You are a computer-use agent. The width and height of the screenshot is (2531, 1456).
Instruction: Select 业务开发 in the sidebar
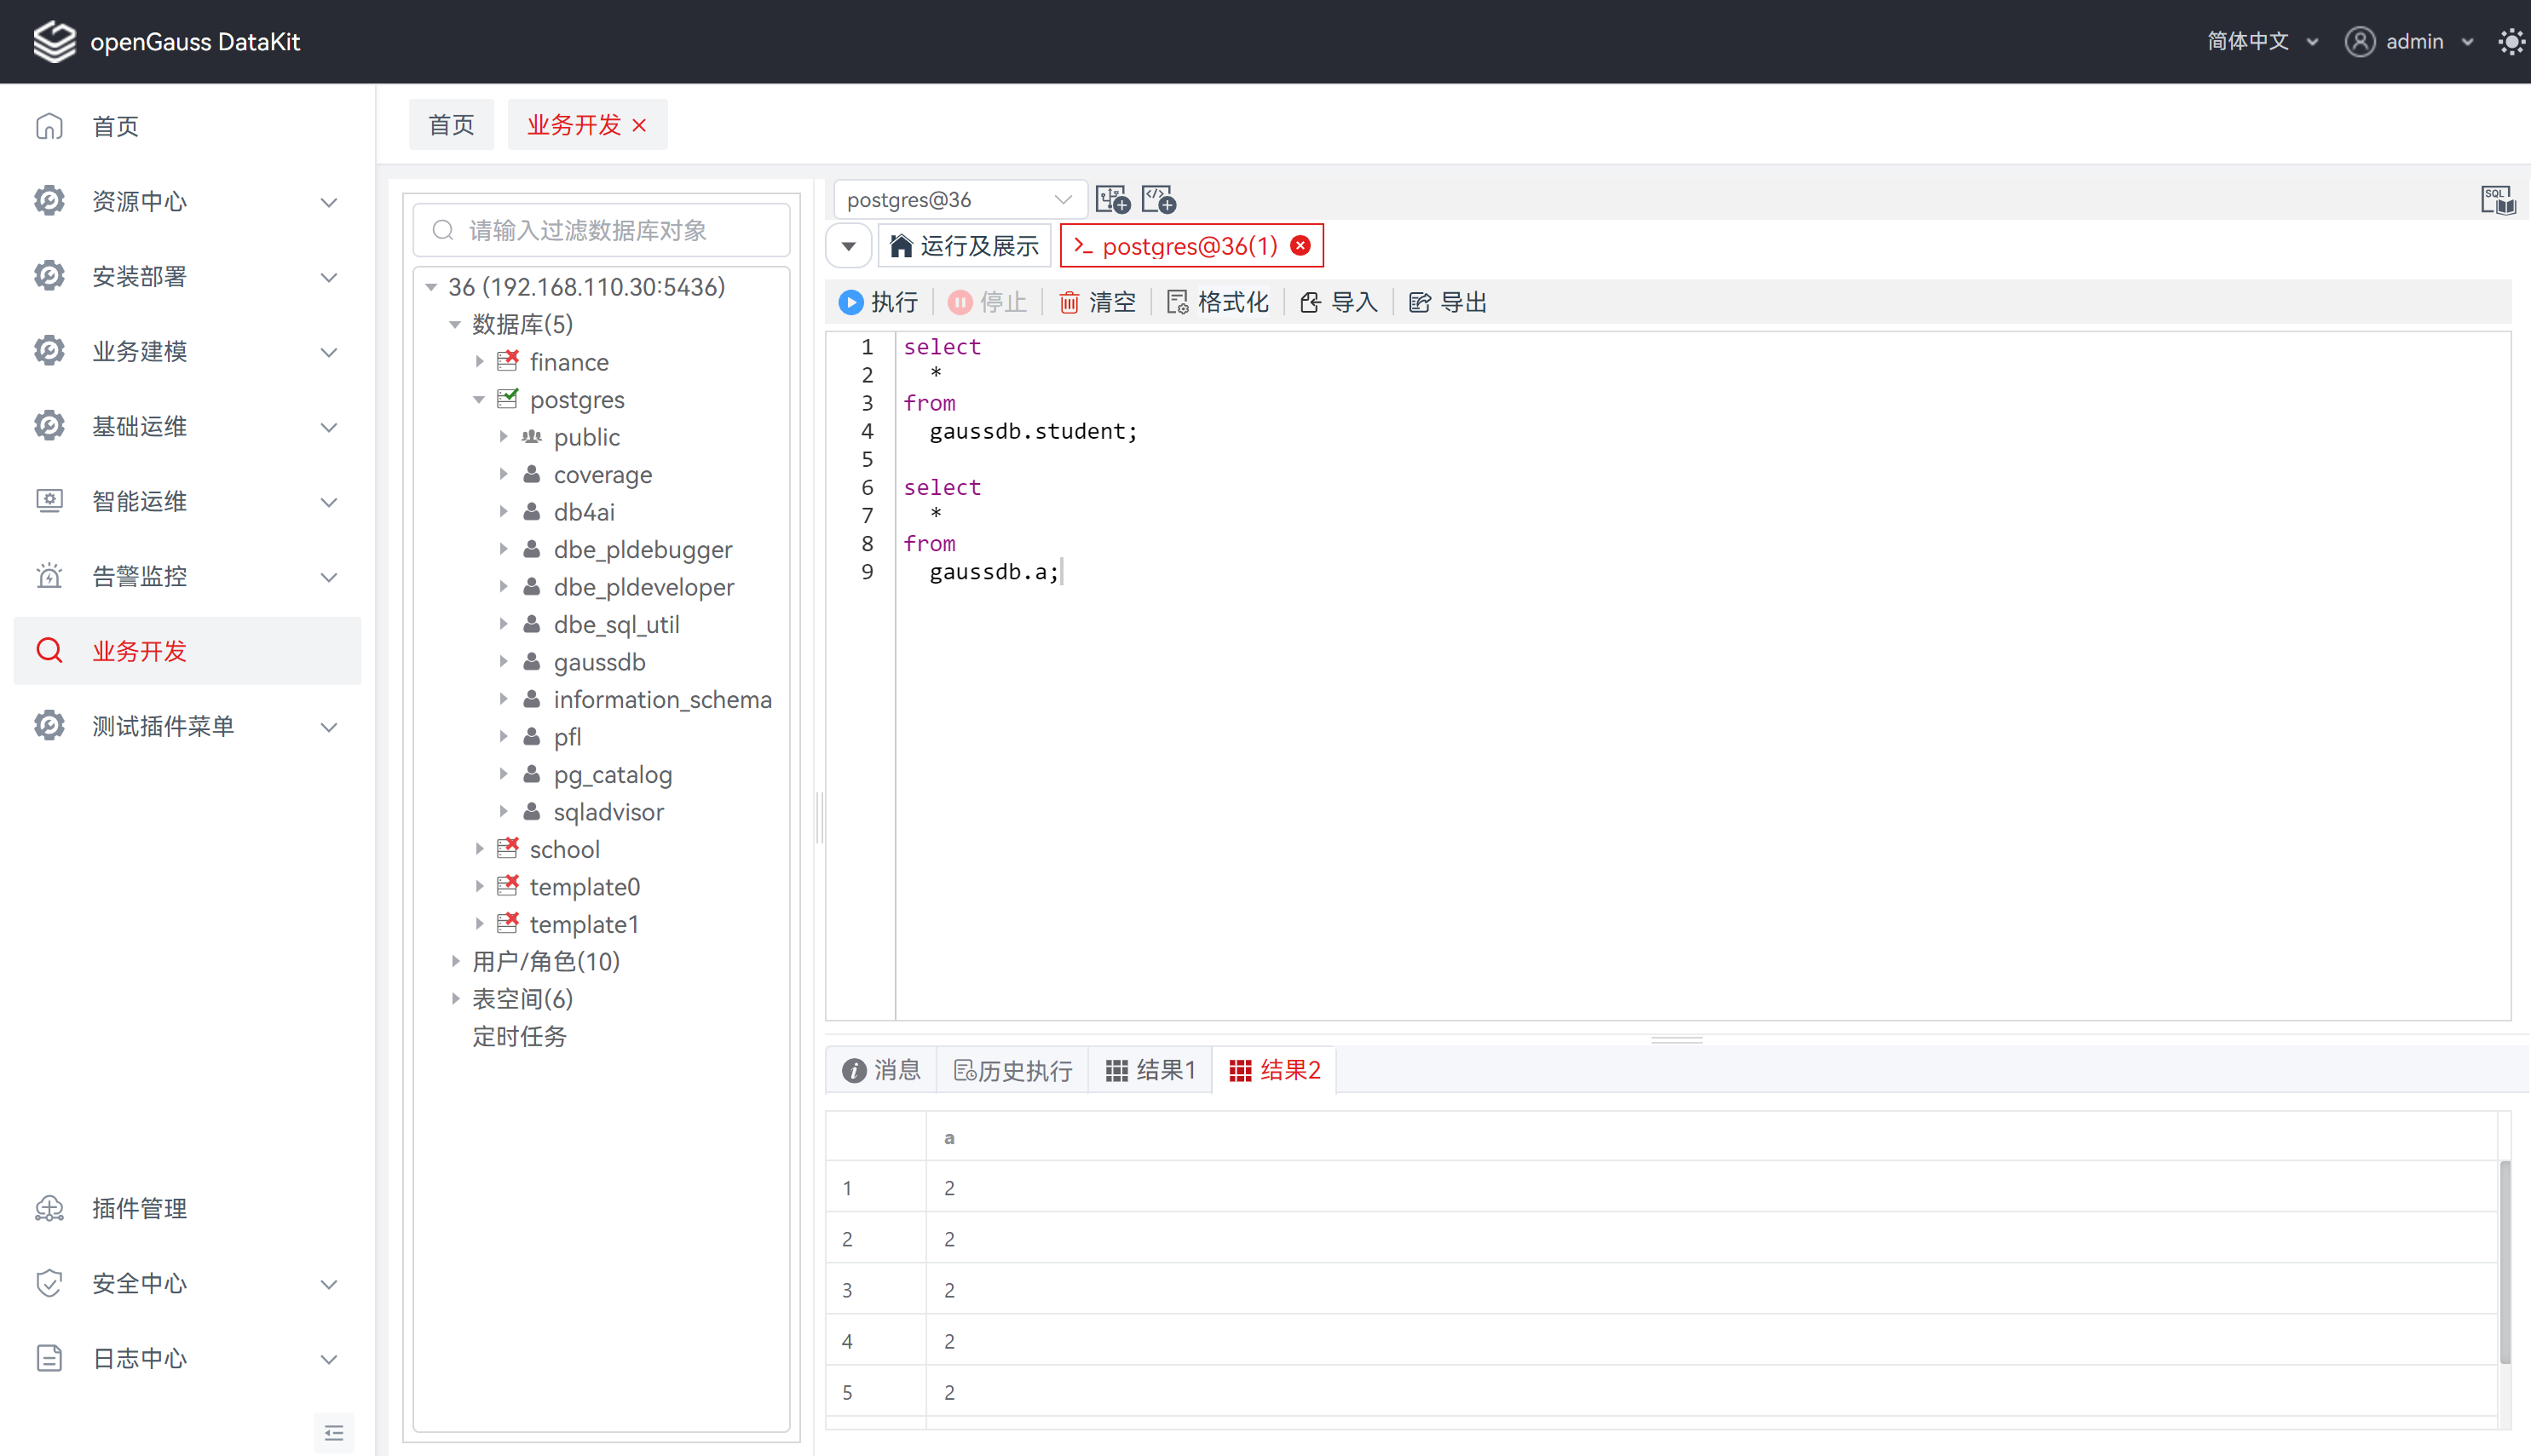click(x=187, y=651)
